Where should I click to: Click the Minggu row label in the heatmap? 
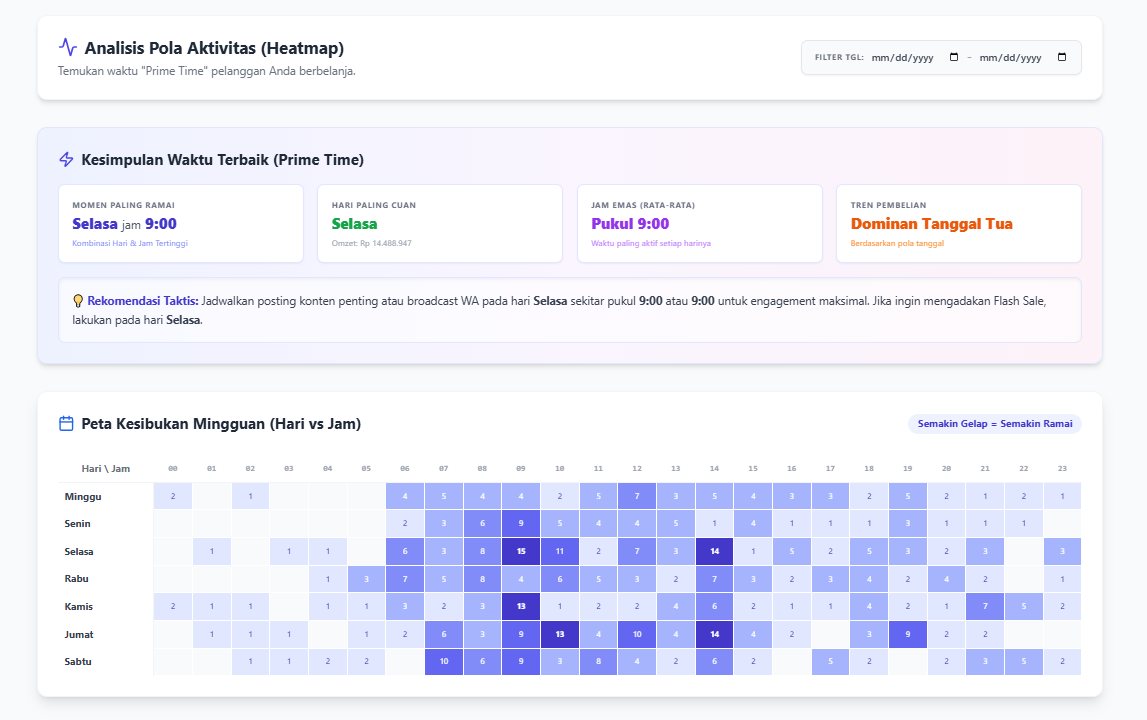click(82, 495)
